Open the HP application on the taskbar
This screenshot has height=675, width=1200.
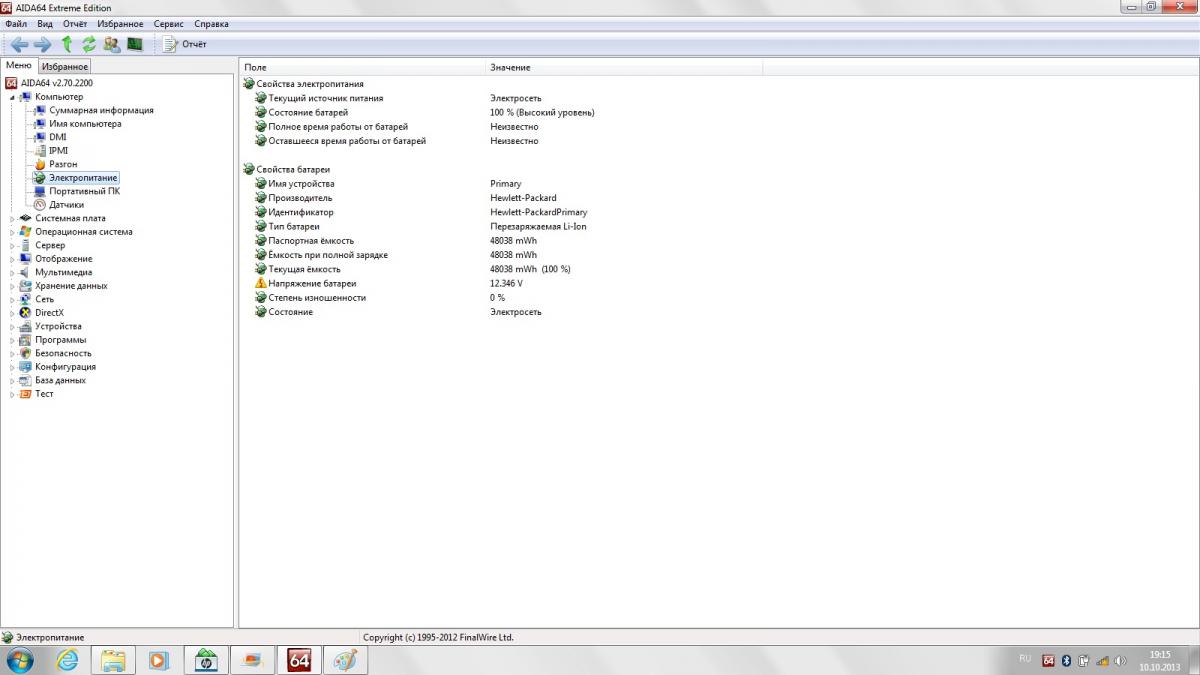pyautogui.click(x=206, y=660)
